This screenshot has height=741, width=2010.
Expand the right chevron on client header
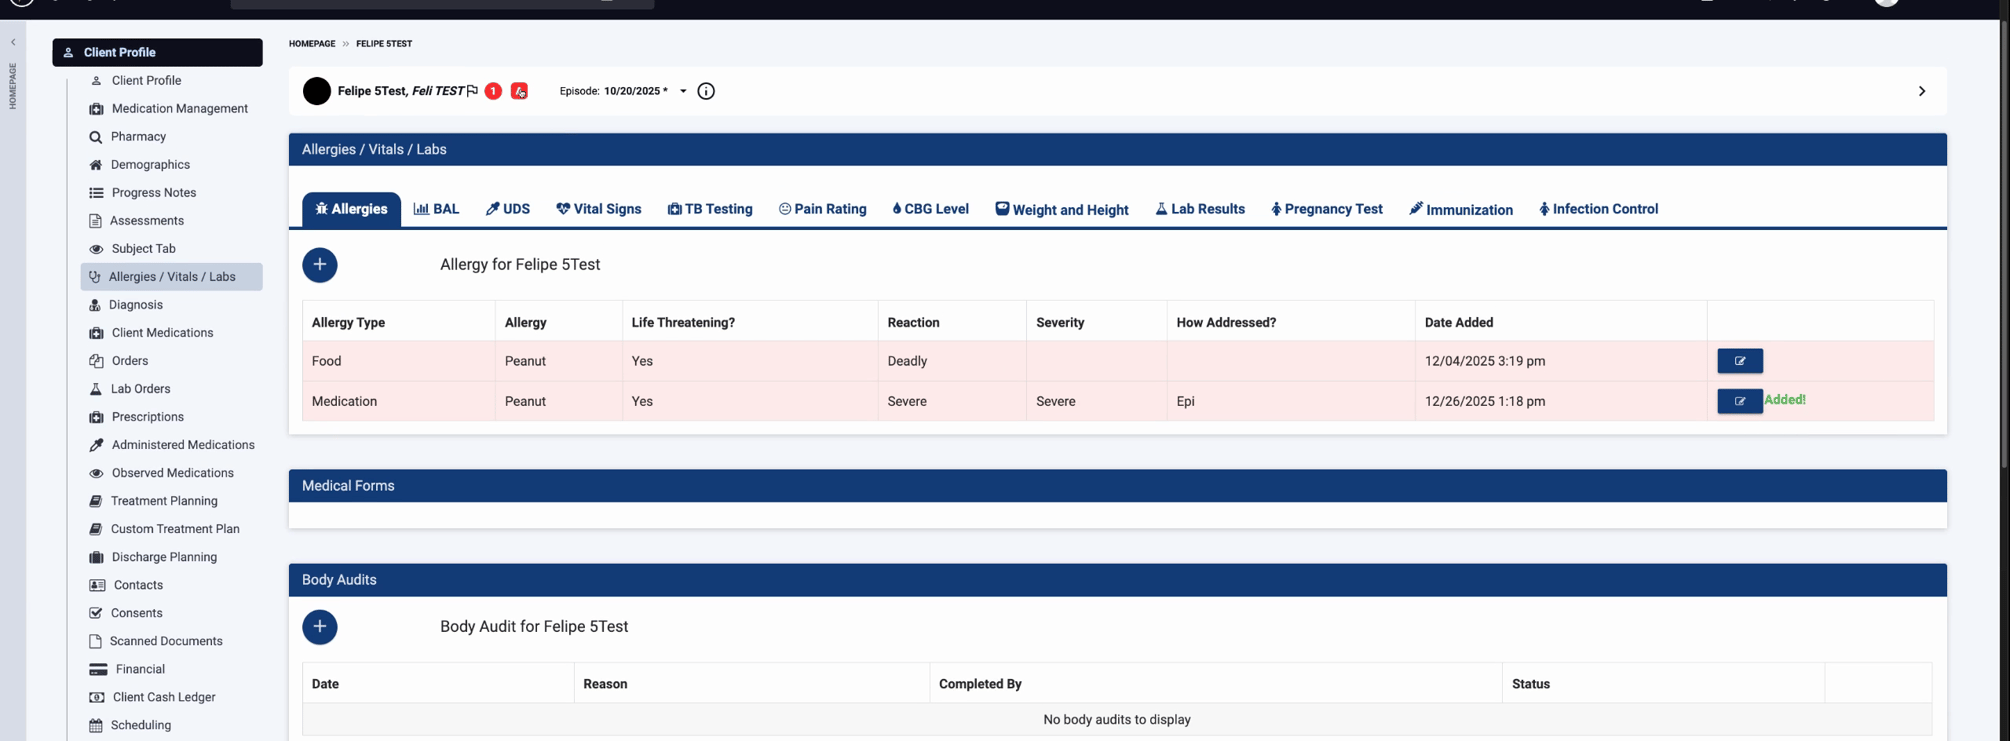pyautogui.click(x=1921, y=91)
